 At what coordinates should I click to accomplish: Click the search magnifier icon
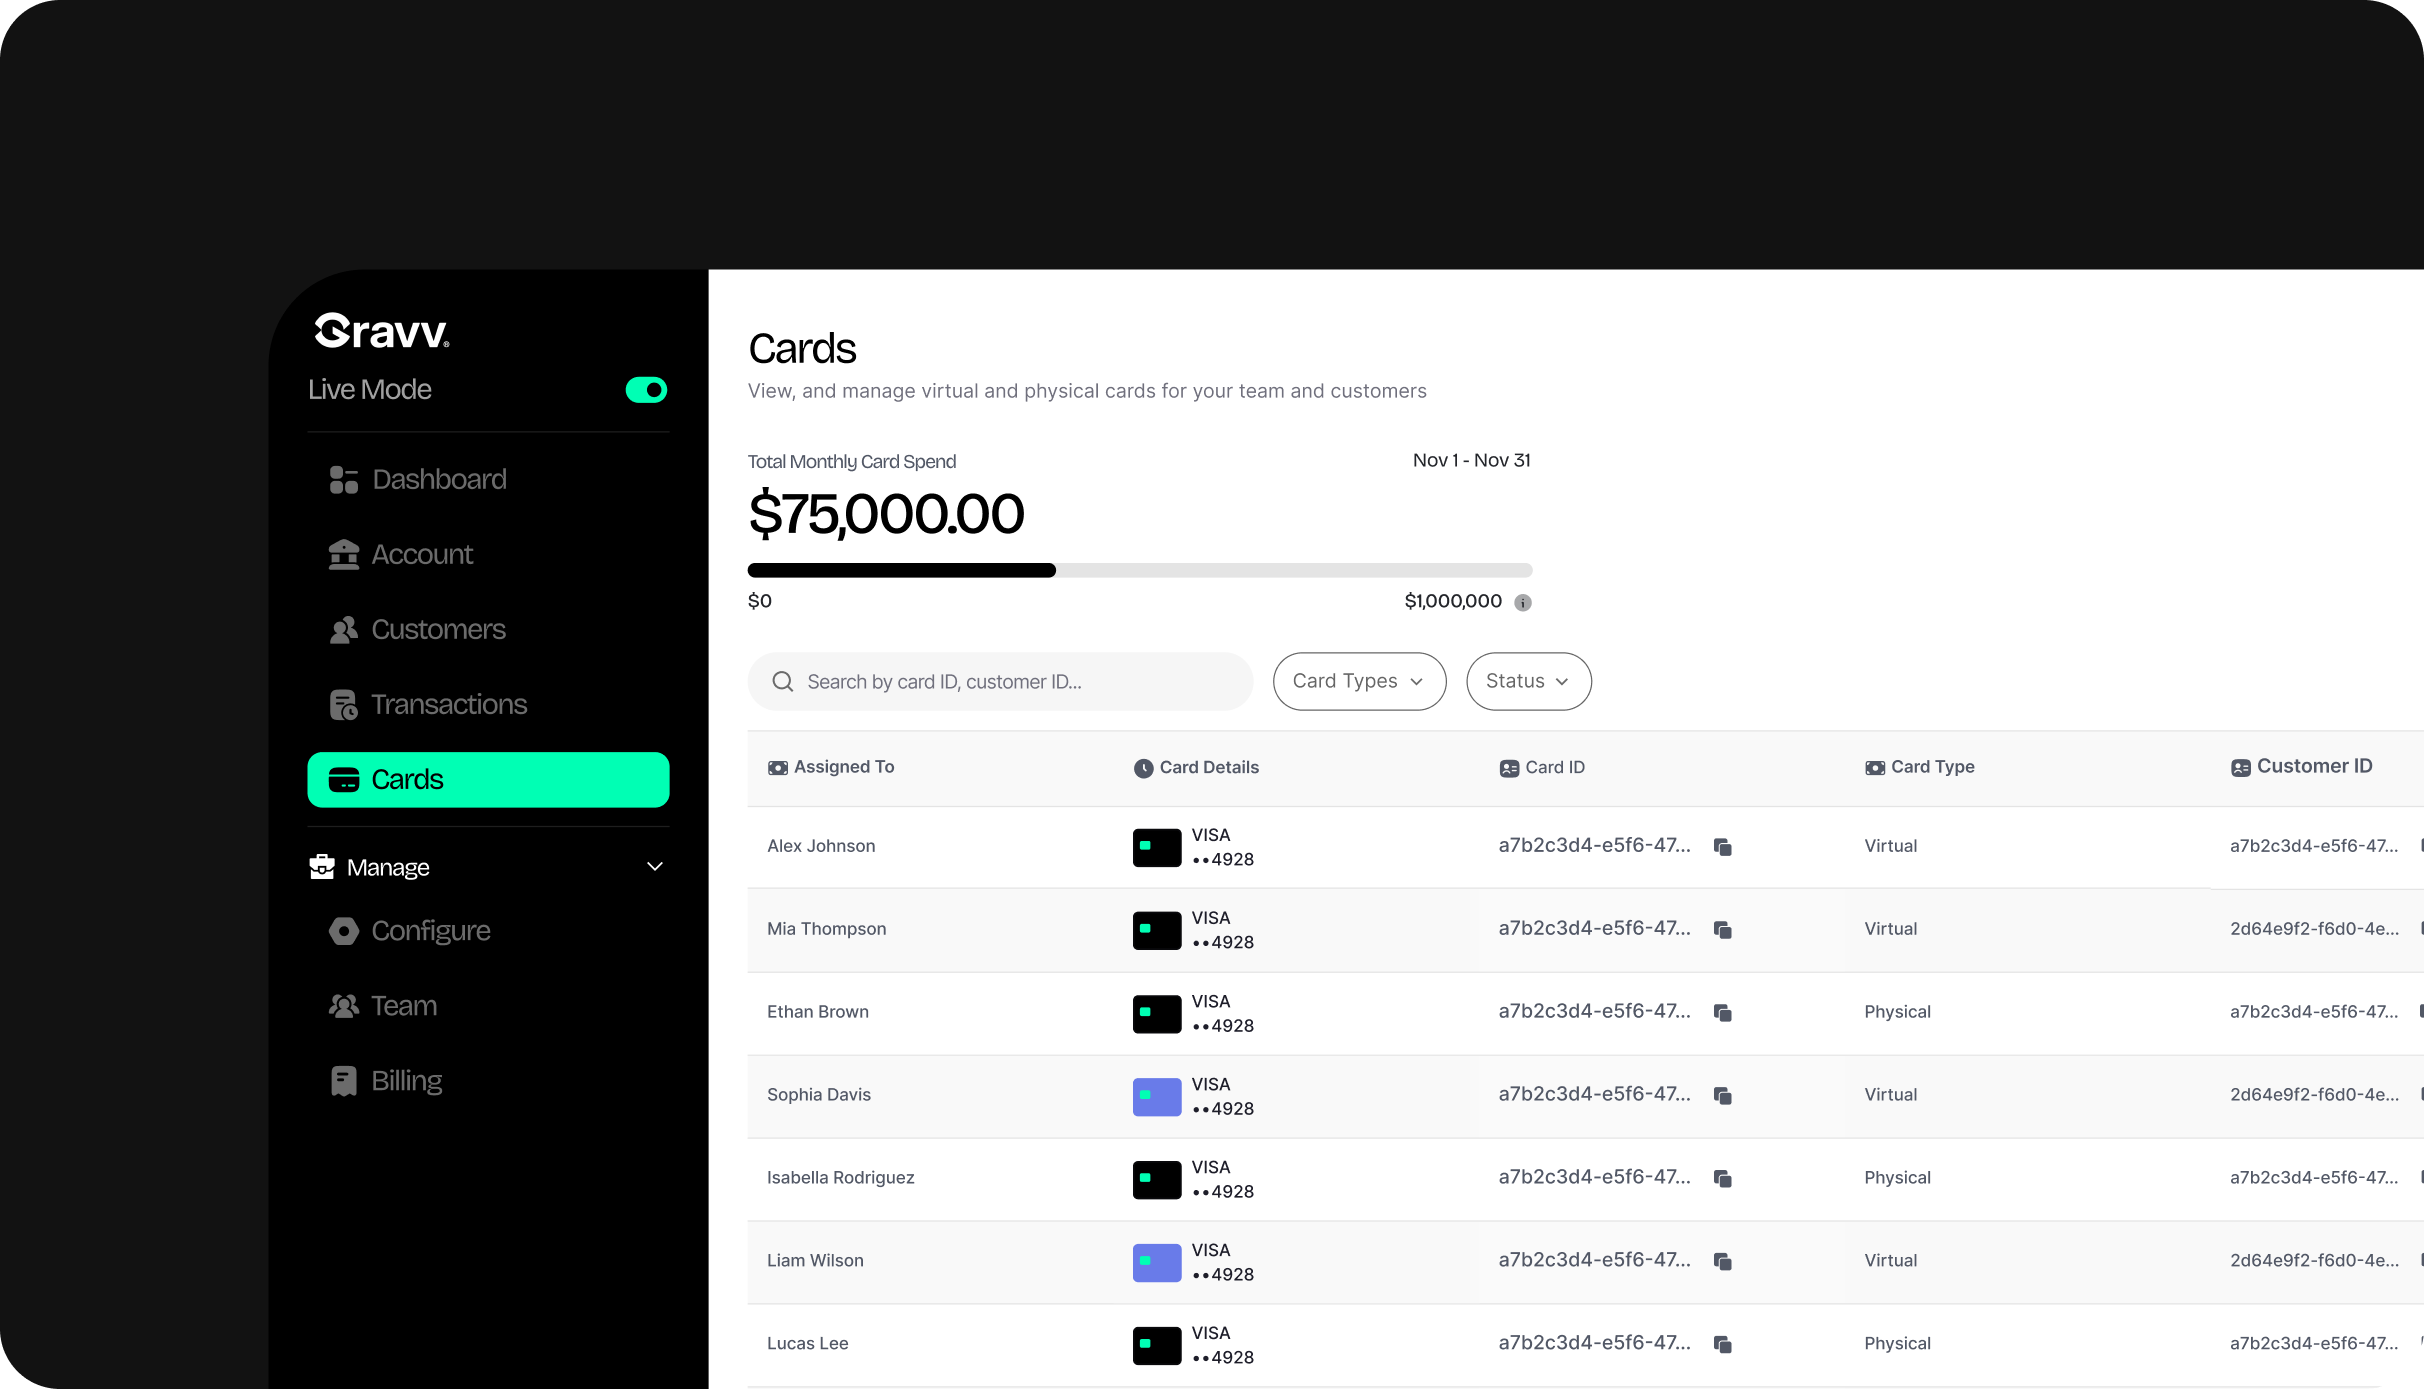pos(783,682)
